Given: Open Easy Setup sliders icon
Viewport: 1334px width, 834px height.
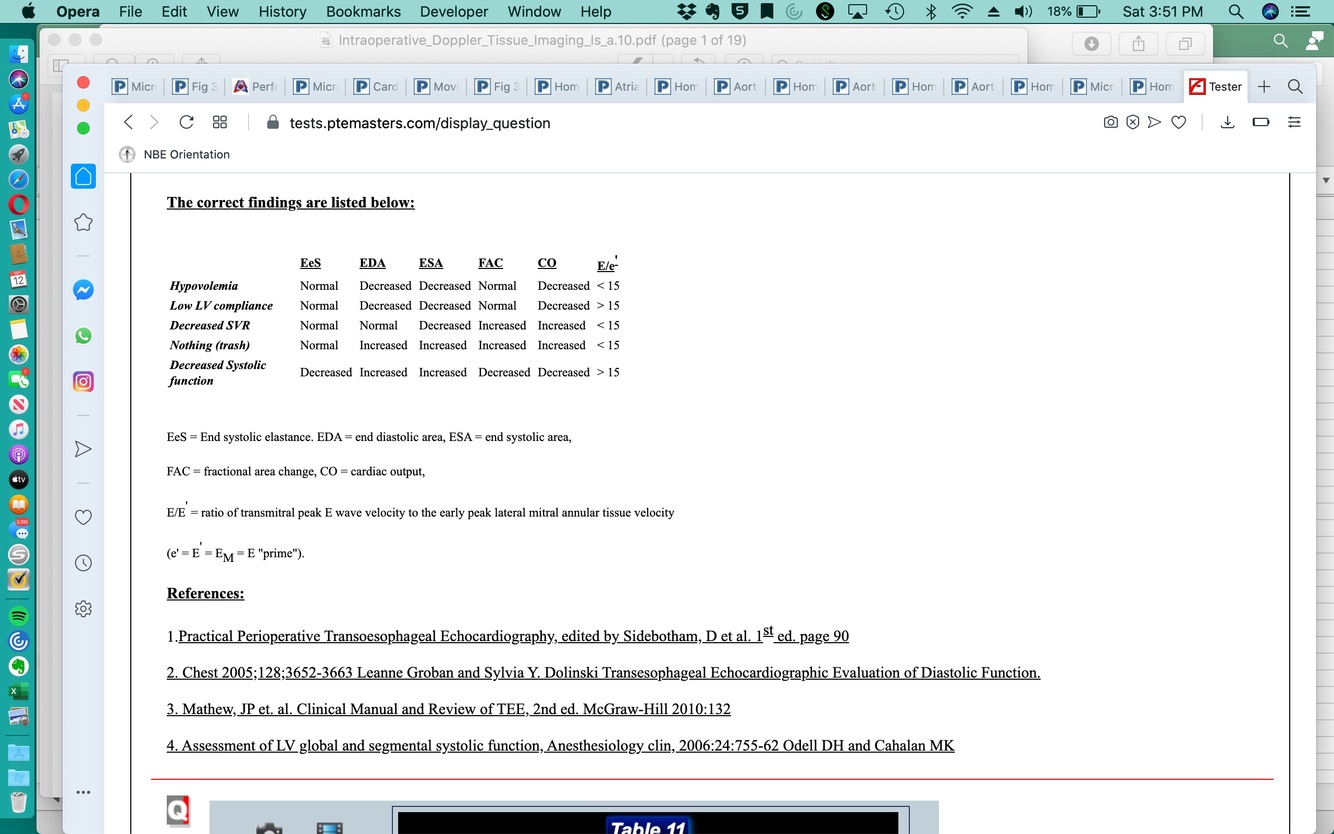Looking at the screenshot, I should (1294, 122).
